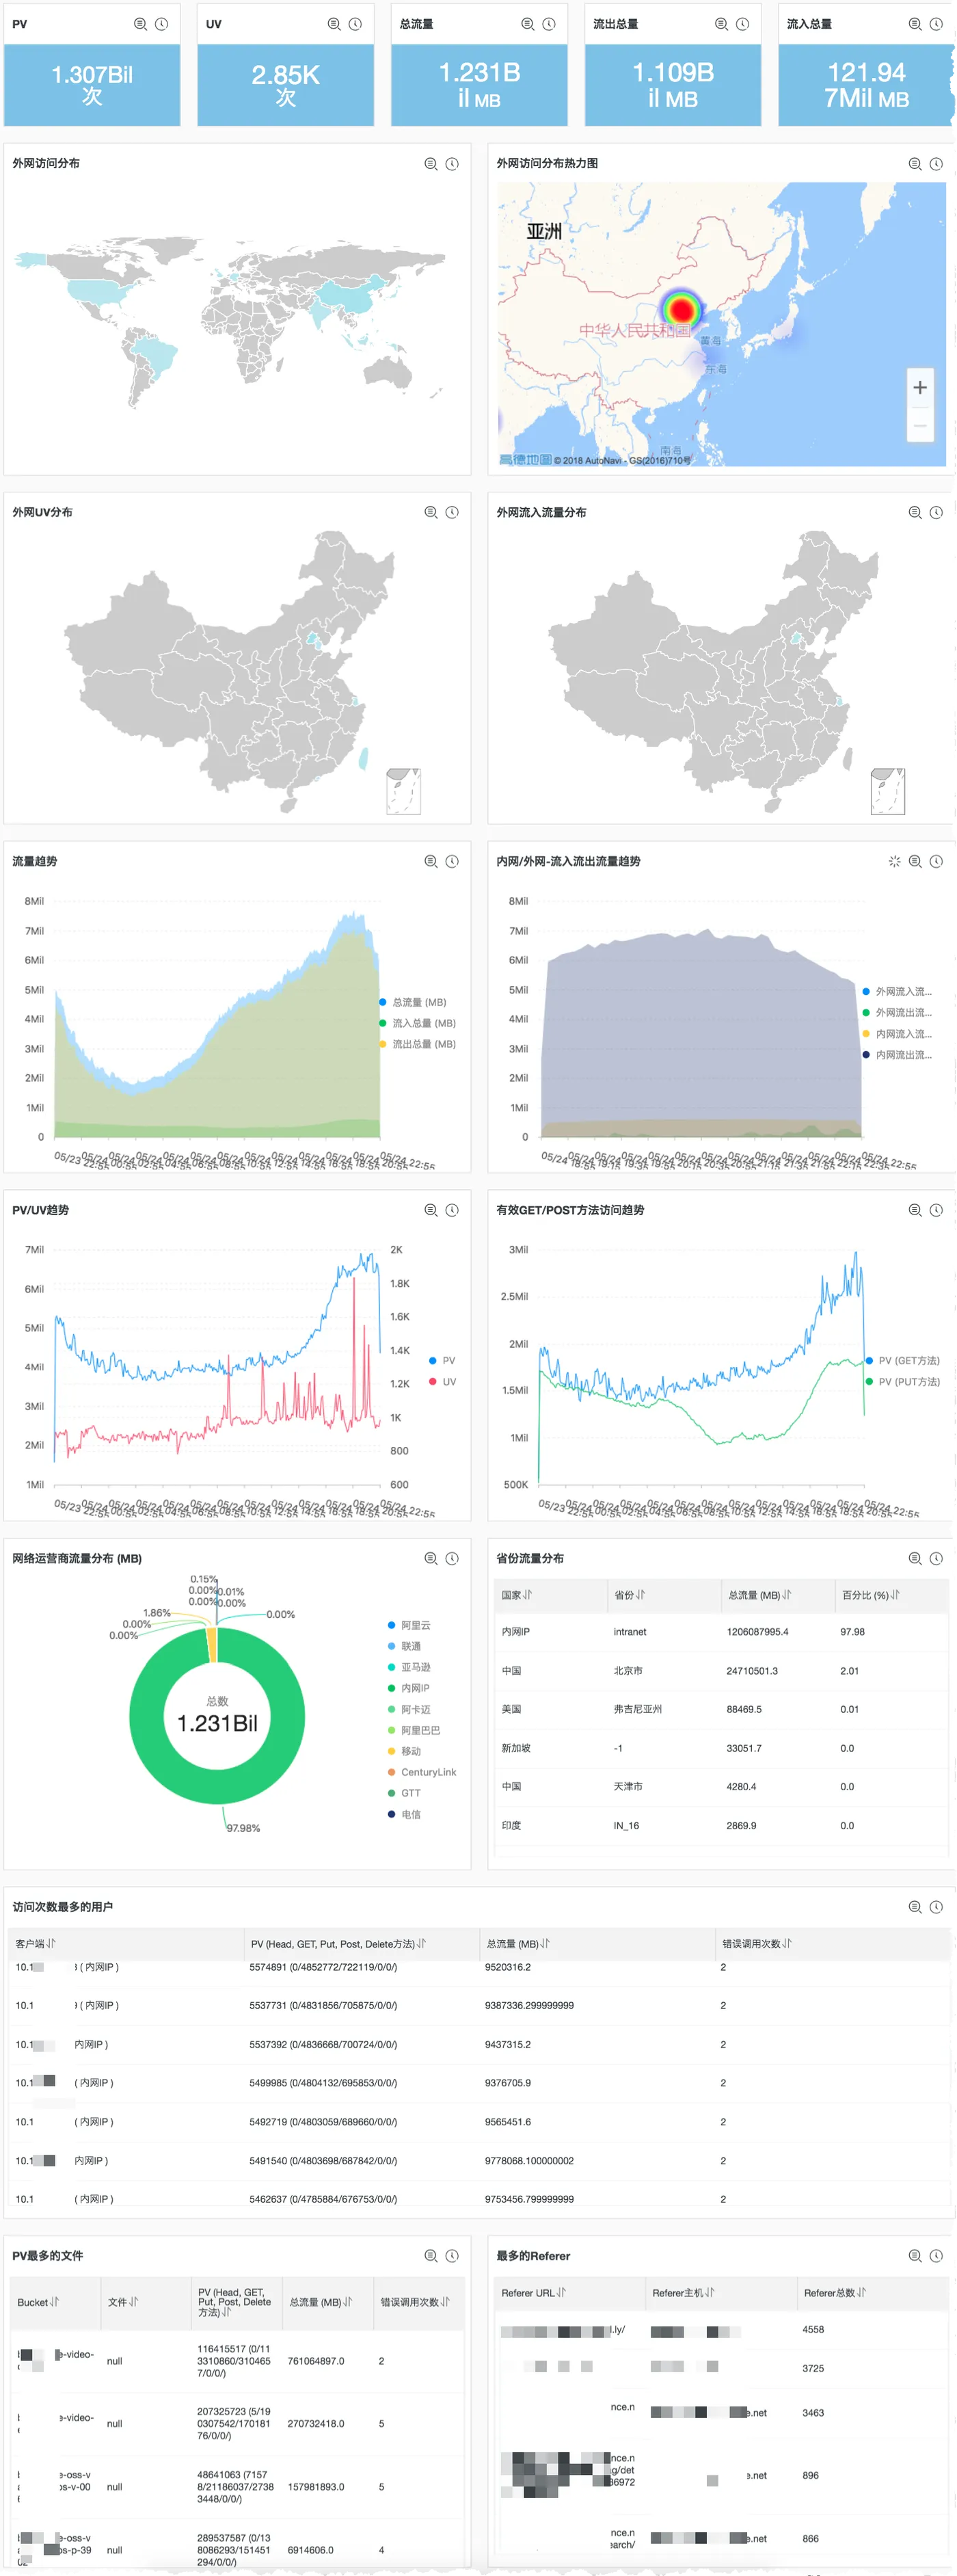Open the magnifier icon on 省份流量分布 panel
The height and width of the screenshot is (2576, 957).
click(915, 1558)
